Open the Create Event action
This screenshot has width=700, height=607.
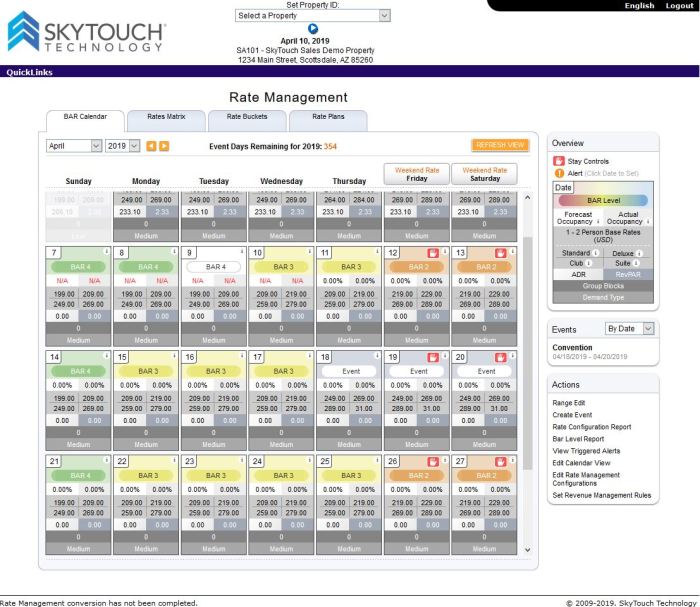(x=572, y=415)
